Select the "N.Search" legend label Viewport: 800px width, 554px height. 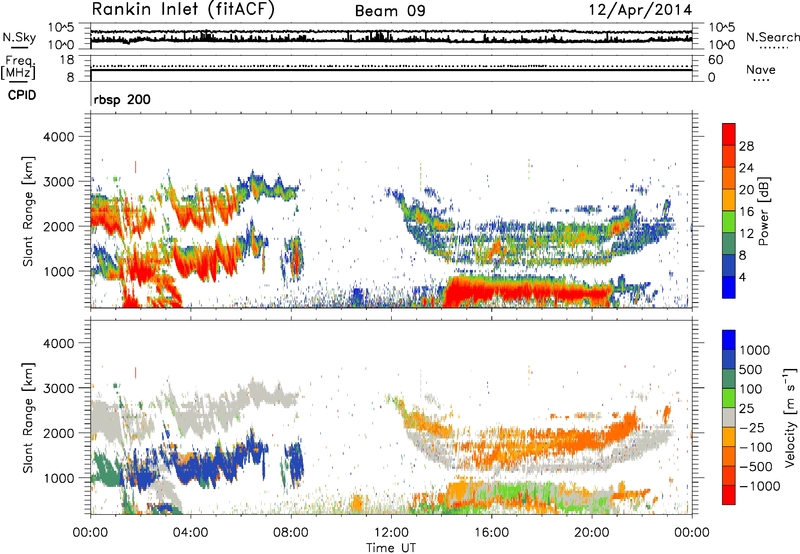tap(772, 37)
